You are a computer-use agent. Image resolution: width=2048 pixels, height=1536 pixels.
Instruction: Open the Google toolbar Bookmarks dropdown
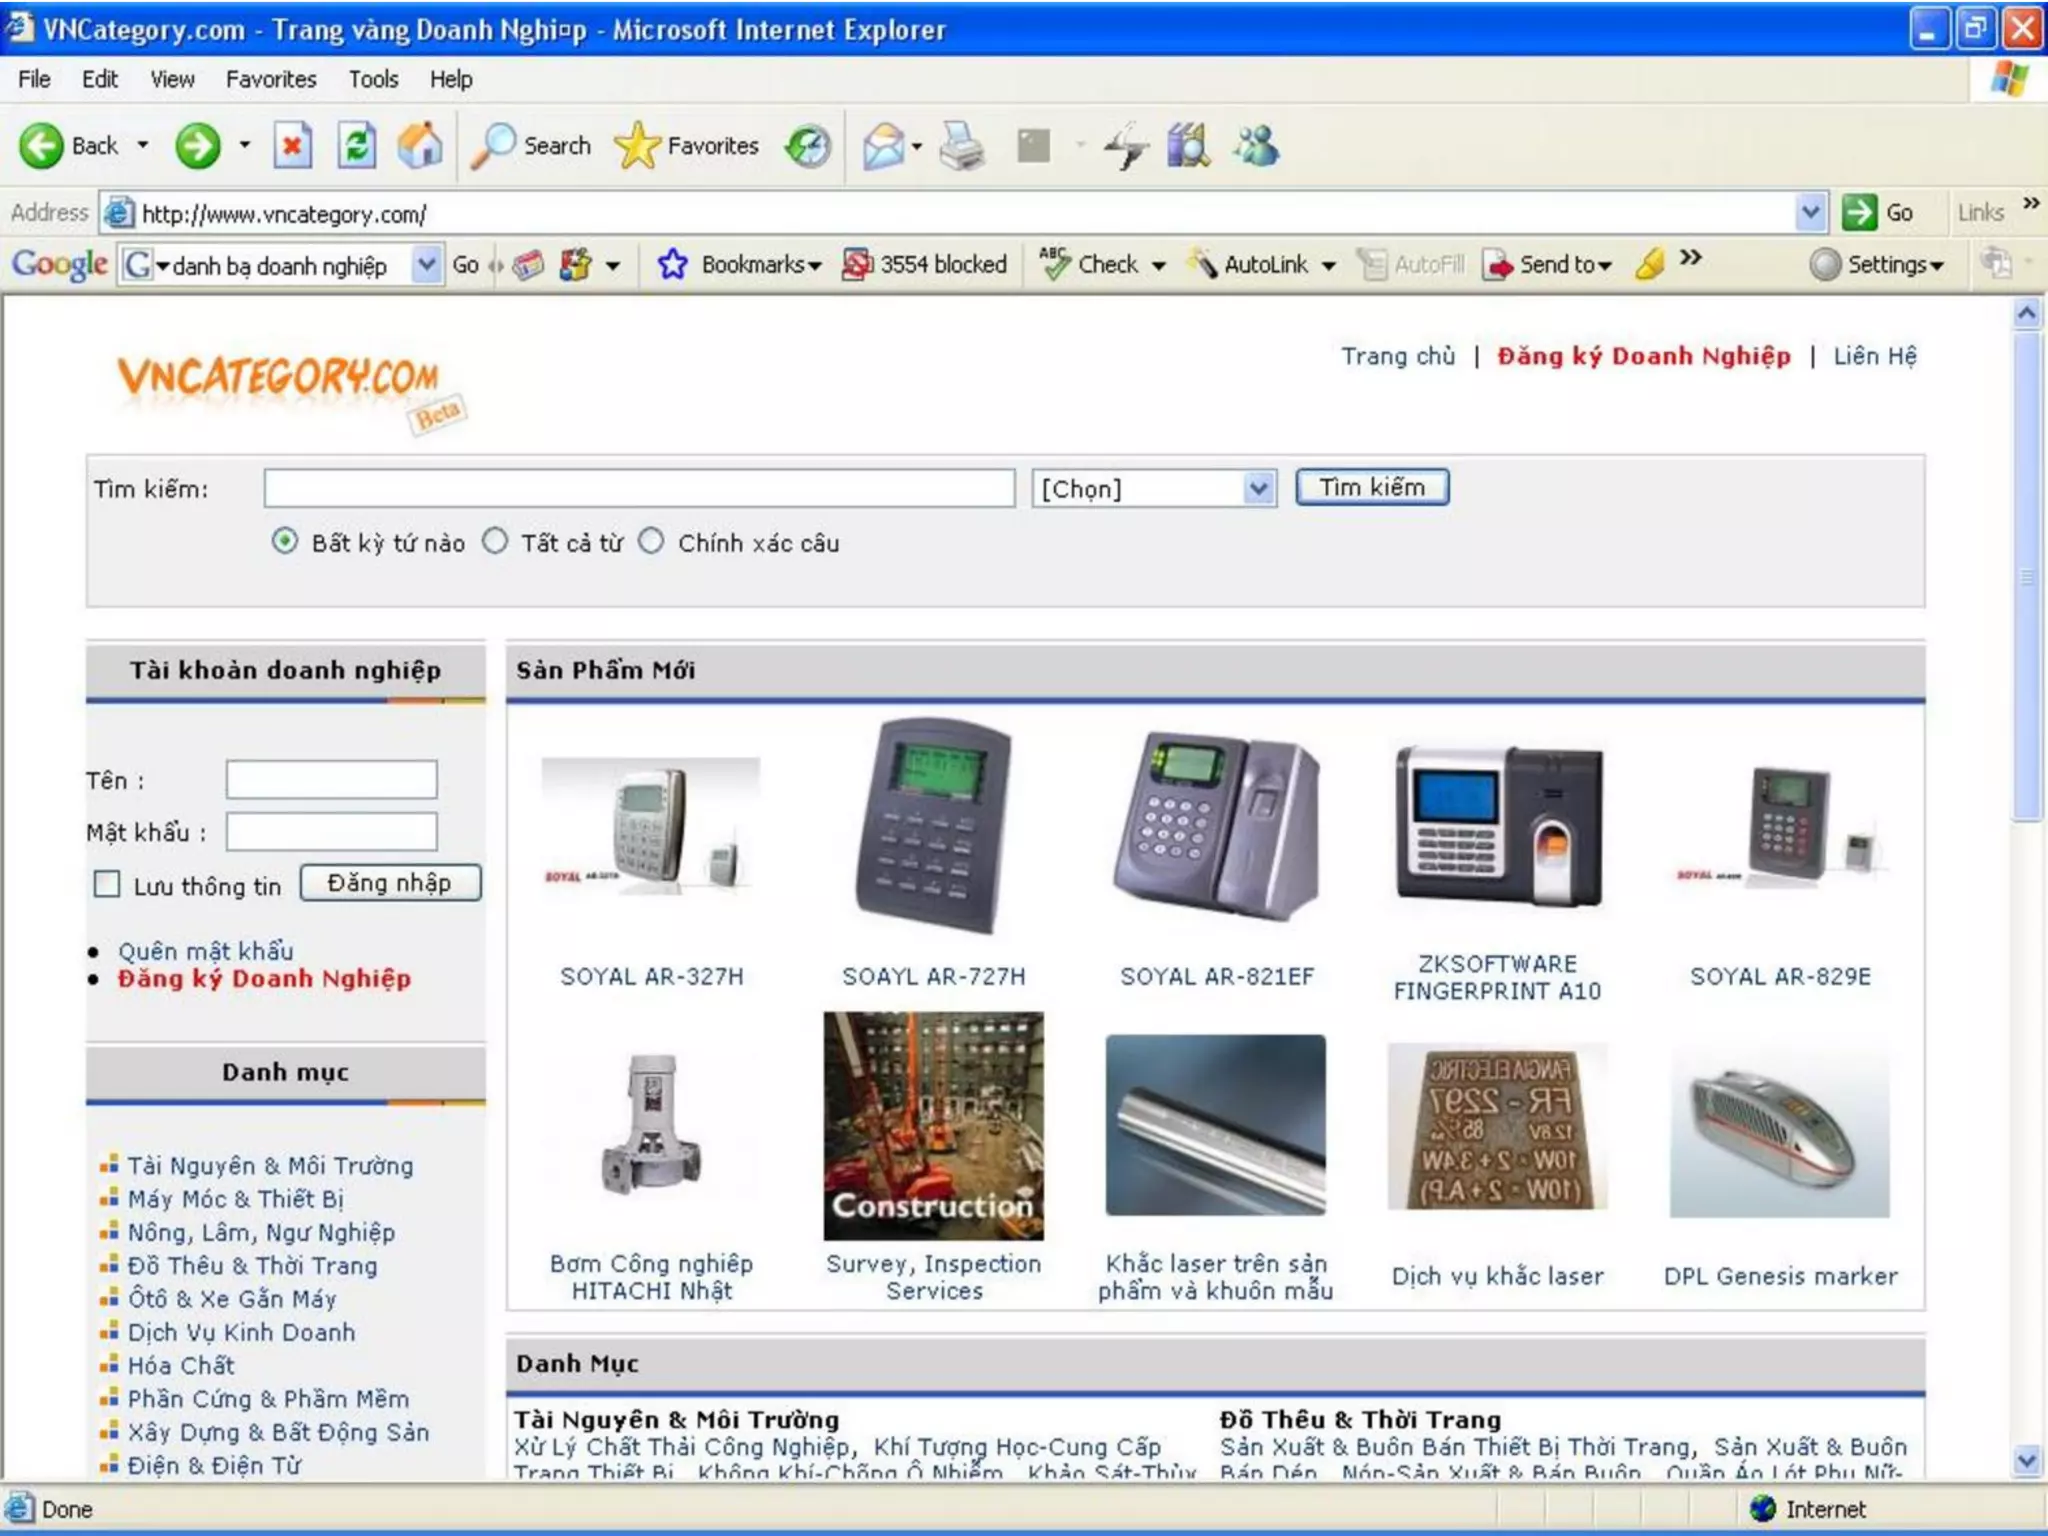[x=760, y=264]
